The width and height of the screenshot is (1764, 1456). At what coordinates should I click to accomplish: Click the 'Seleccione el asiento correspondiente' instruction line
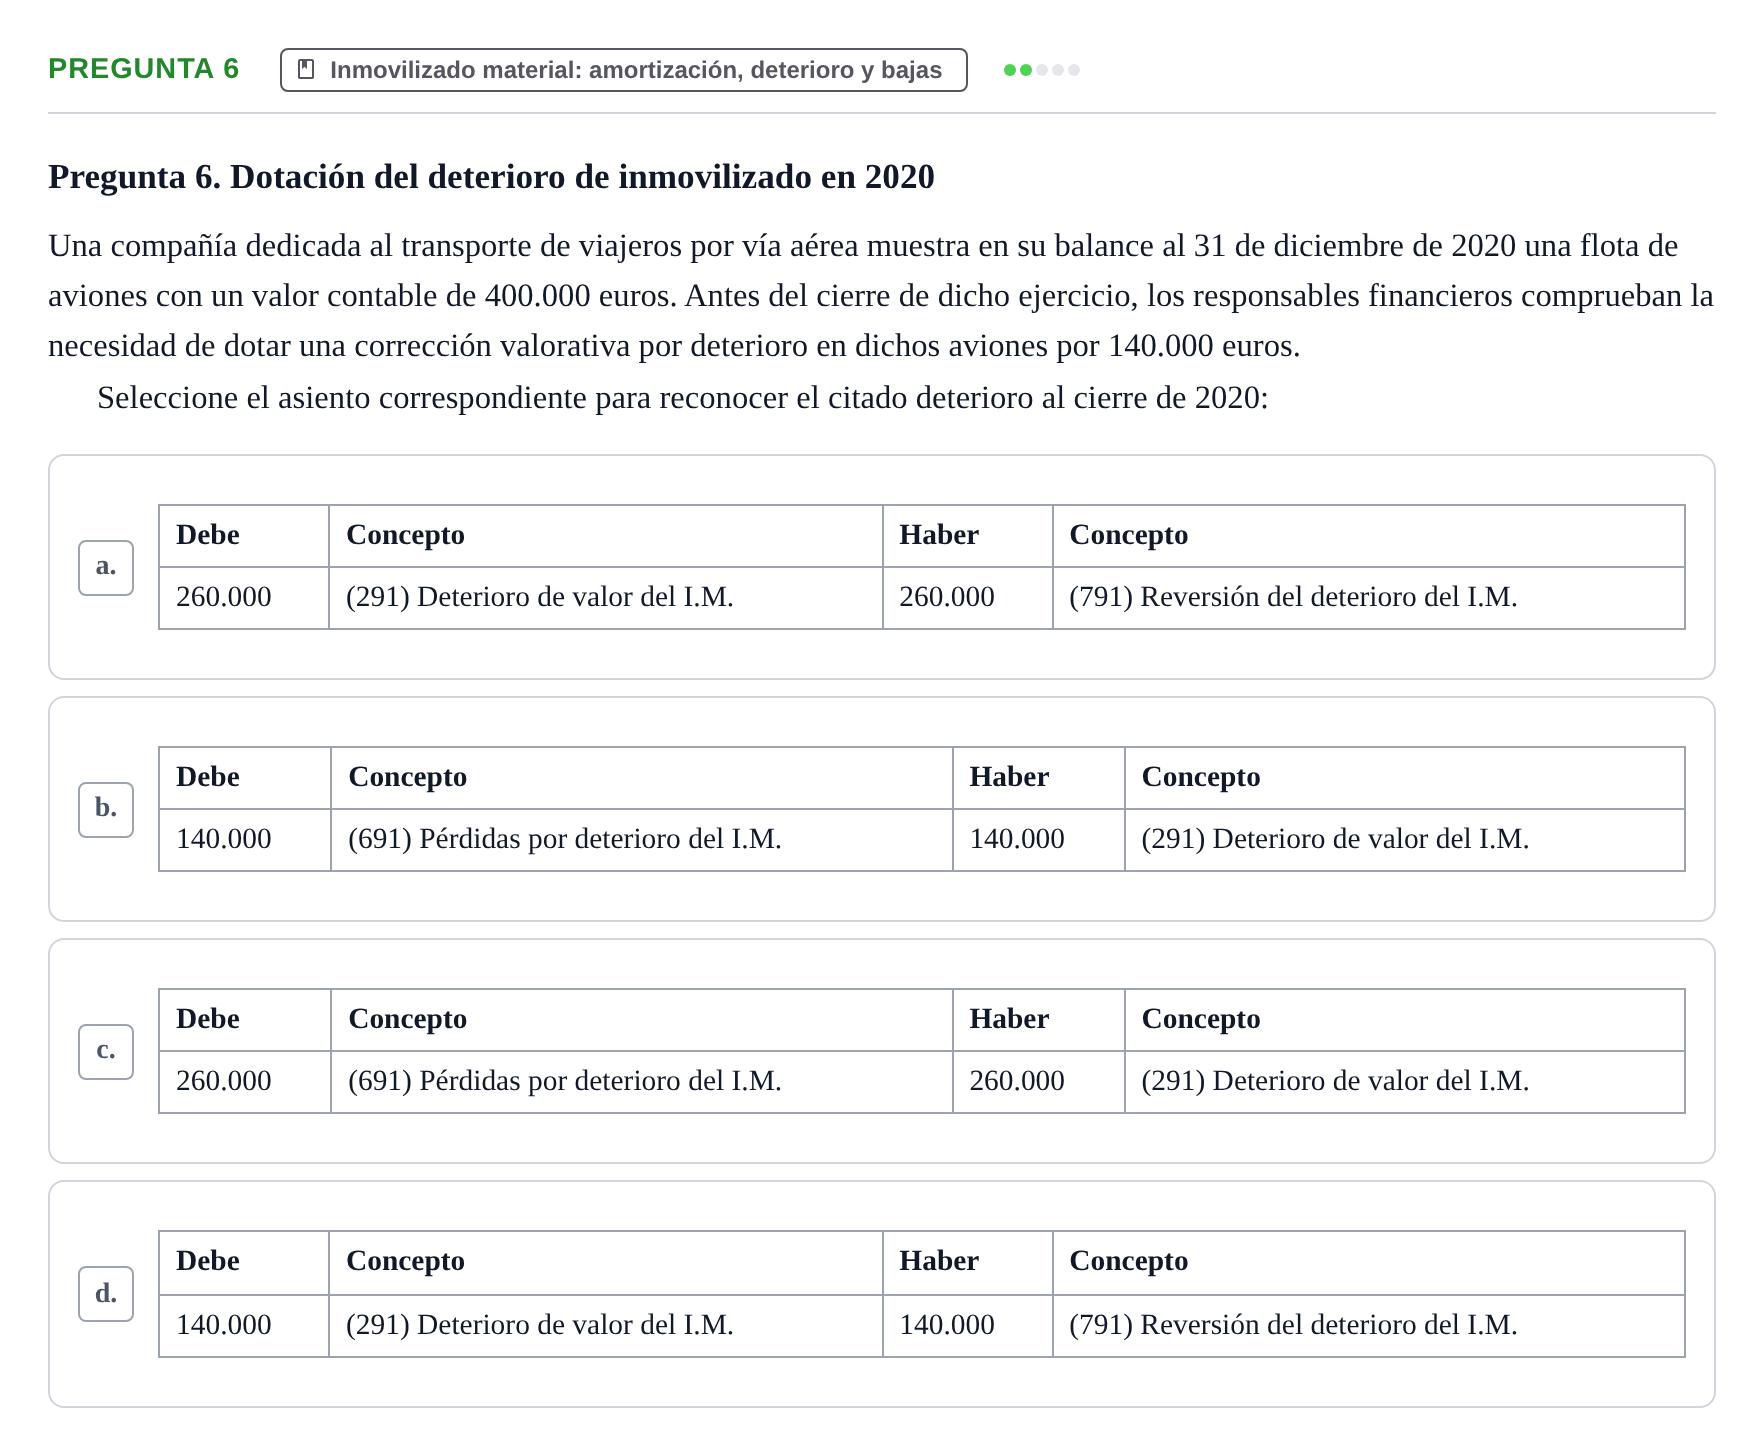(683, 398)
